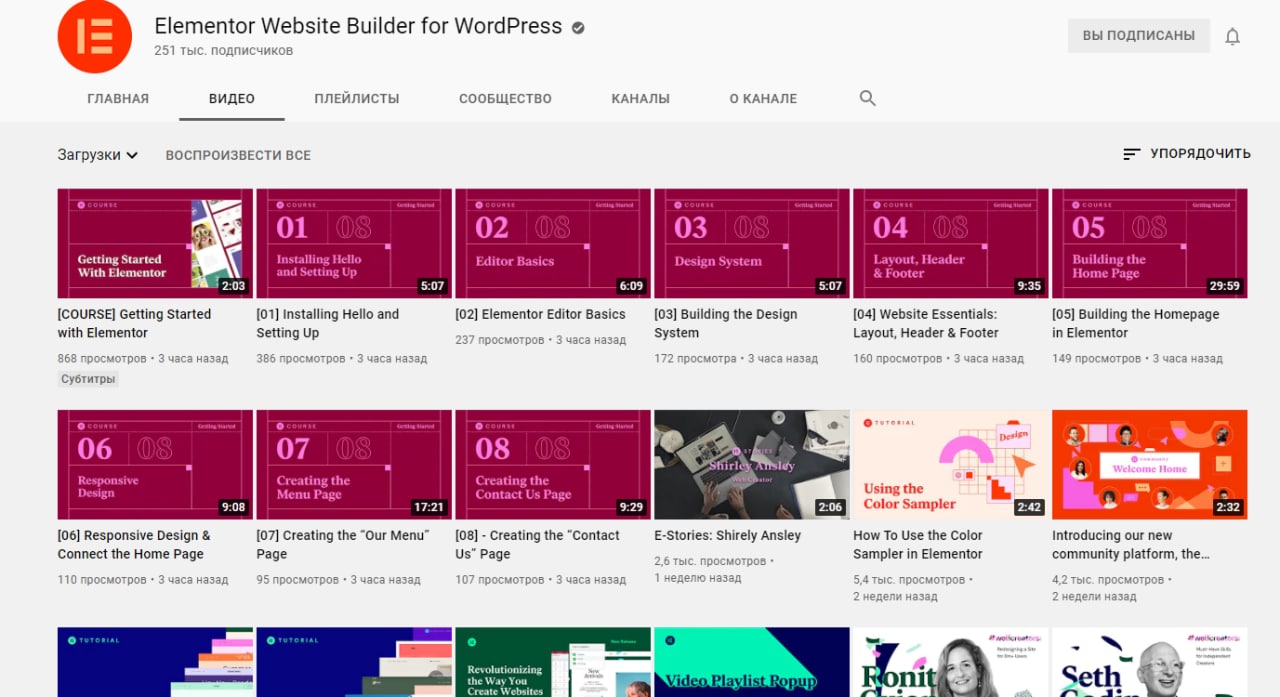Click title [02] Elementor Editor Basics
1280x697 pixels.
[540, 314]
